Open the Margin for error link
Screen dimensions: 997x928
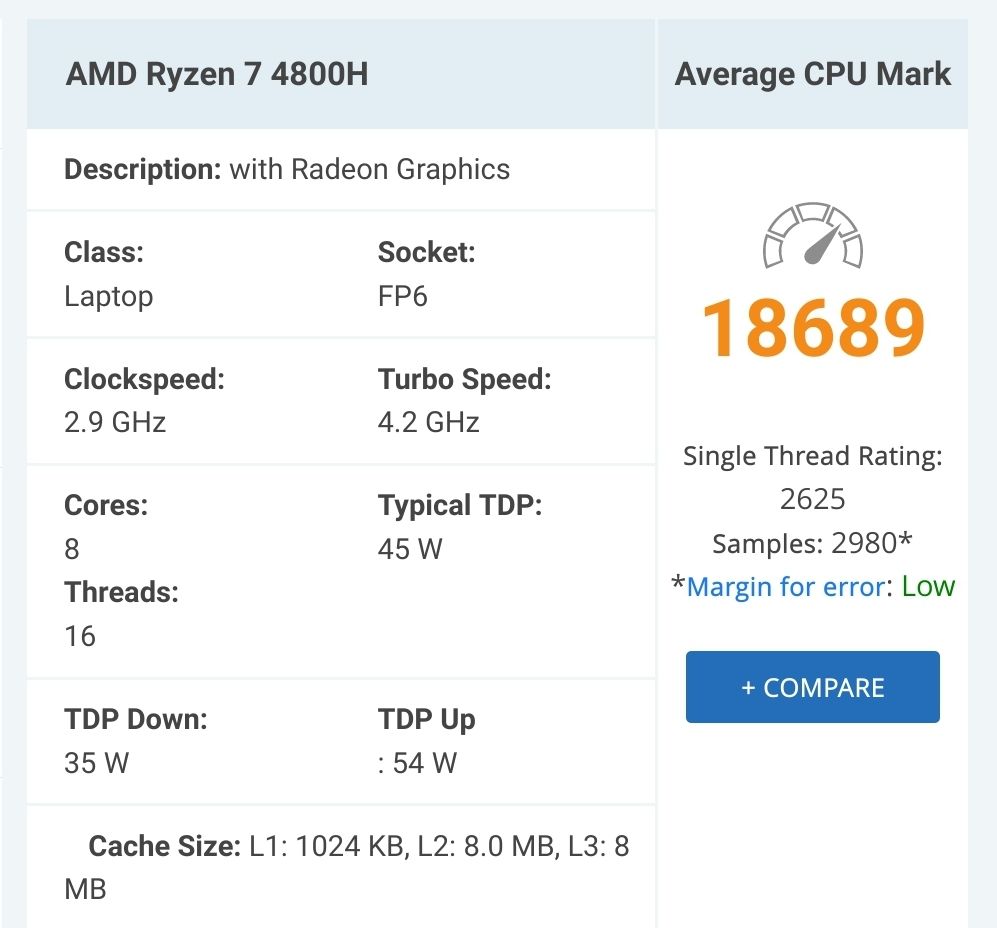point(785,586)
